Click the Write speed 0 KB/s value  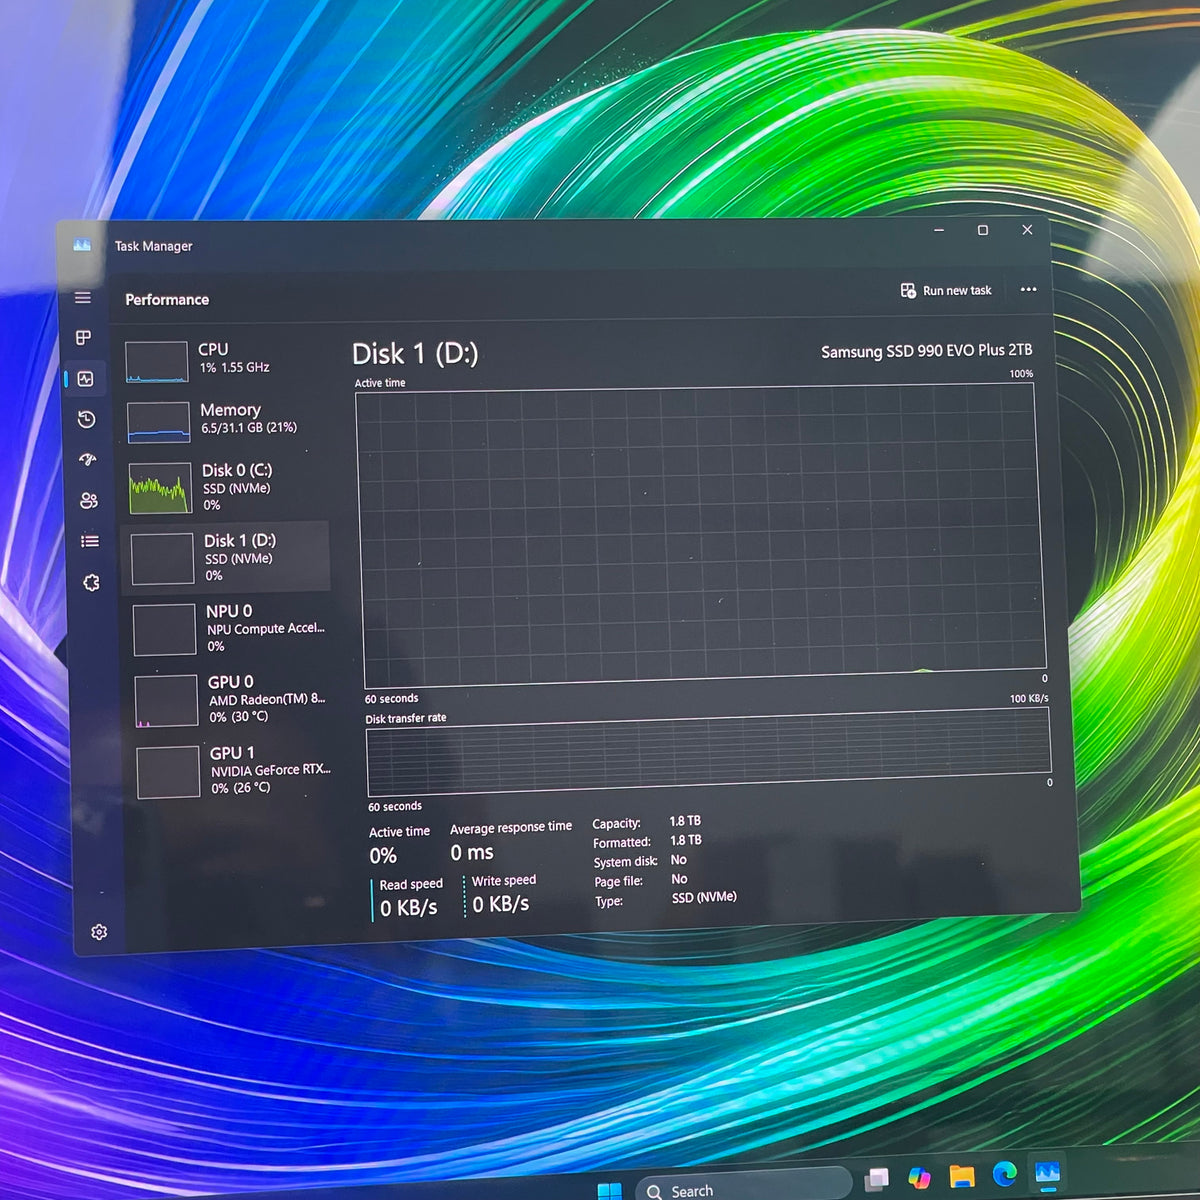501,904
